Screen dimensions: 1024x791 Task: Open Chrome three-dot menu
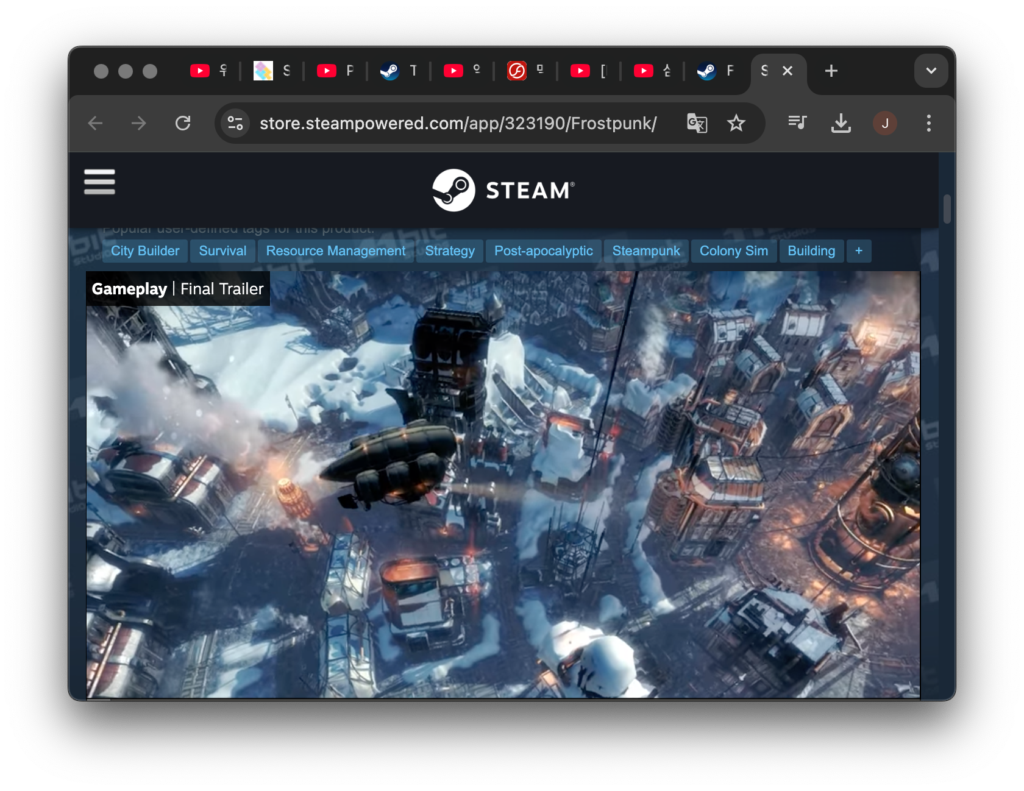click(x=928, y=123)
